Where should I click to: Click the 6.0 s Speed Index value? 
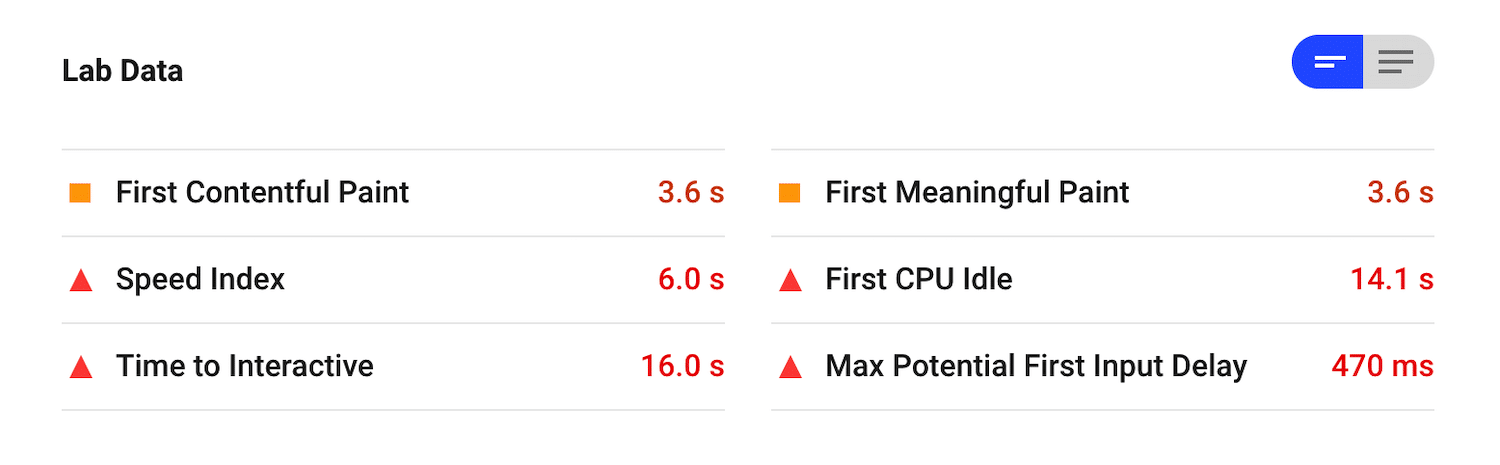click(690, 279)
